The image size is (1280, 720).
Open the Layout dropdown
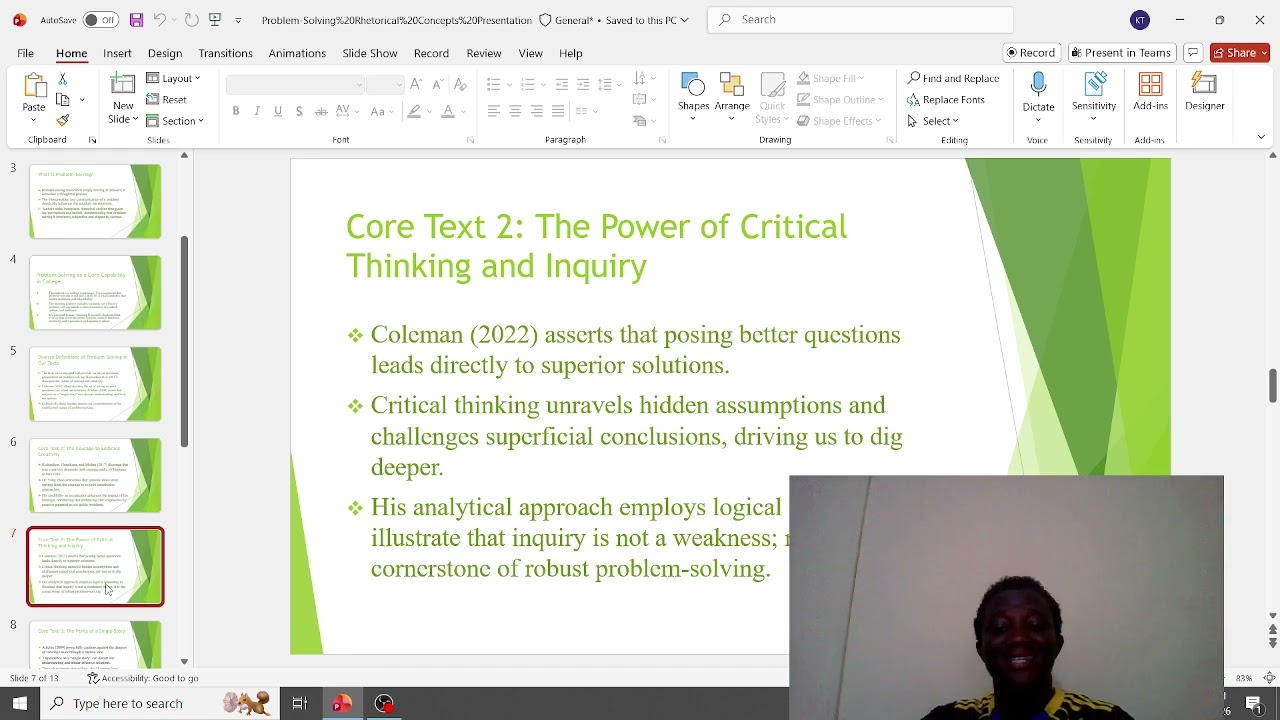[173, 78]
